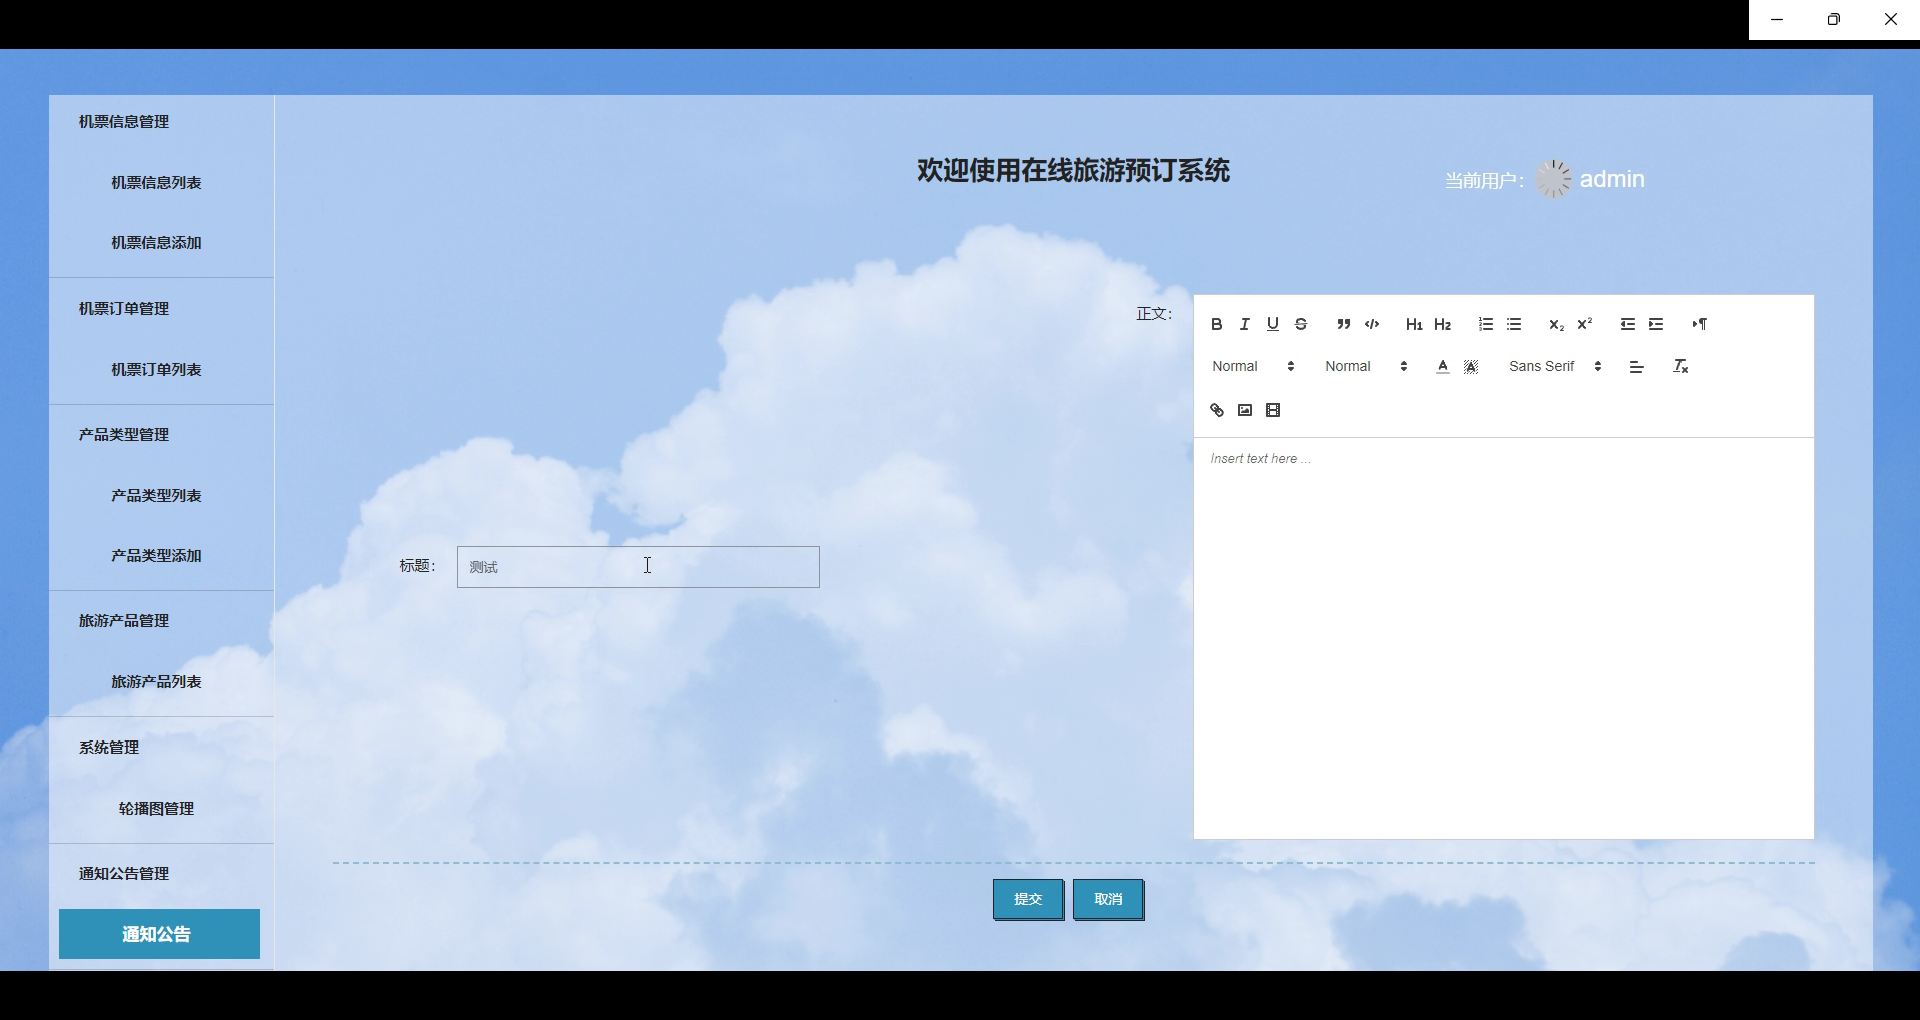Create a bulleted list
1920x1020 pixels.
click(x=1513, y=324)
